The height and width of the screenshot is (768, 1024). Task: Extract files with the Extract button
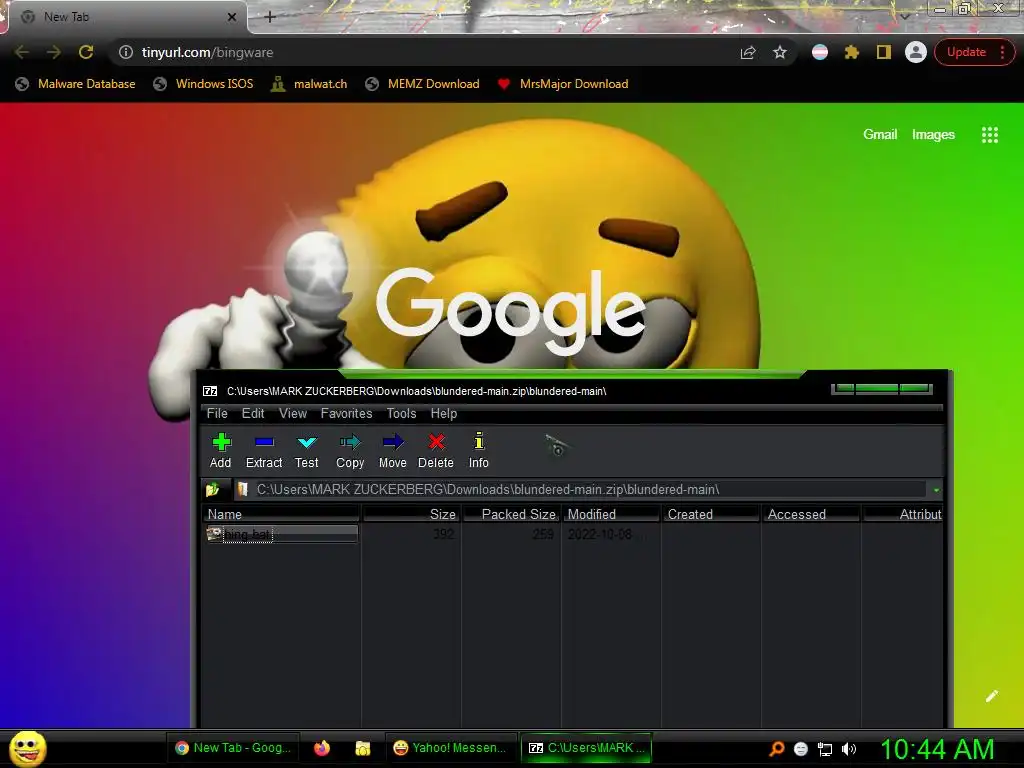tap(264, 451)
